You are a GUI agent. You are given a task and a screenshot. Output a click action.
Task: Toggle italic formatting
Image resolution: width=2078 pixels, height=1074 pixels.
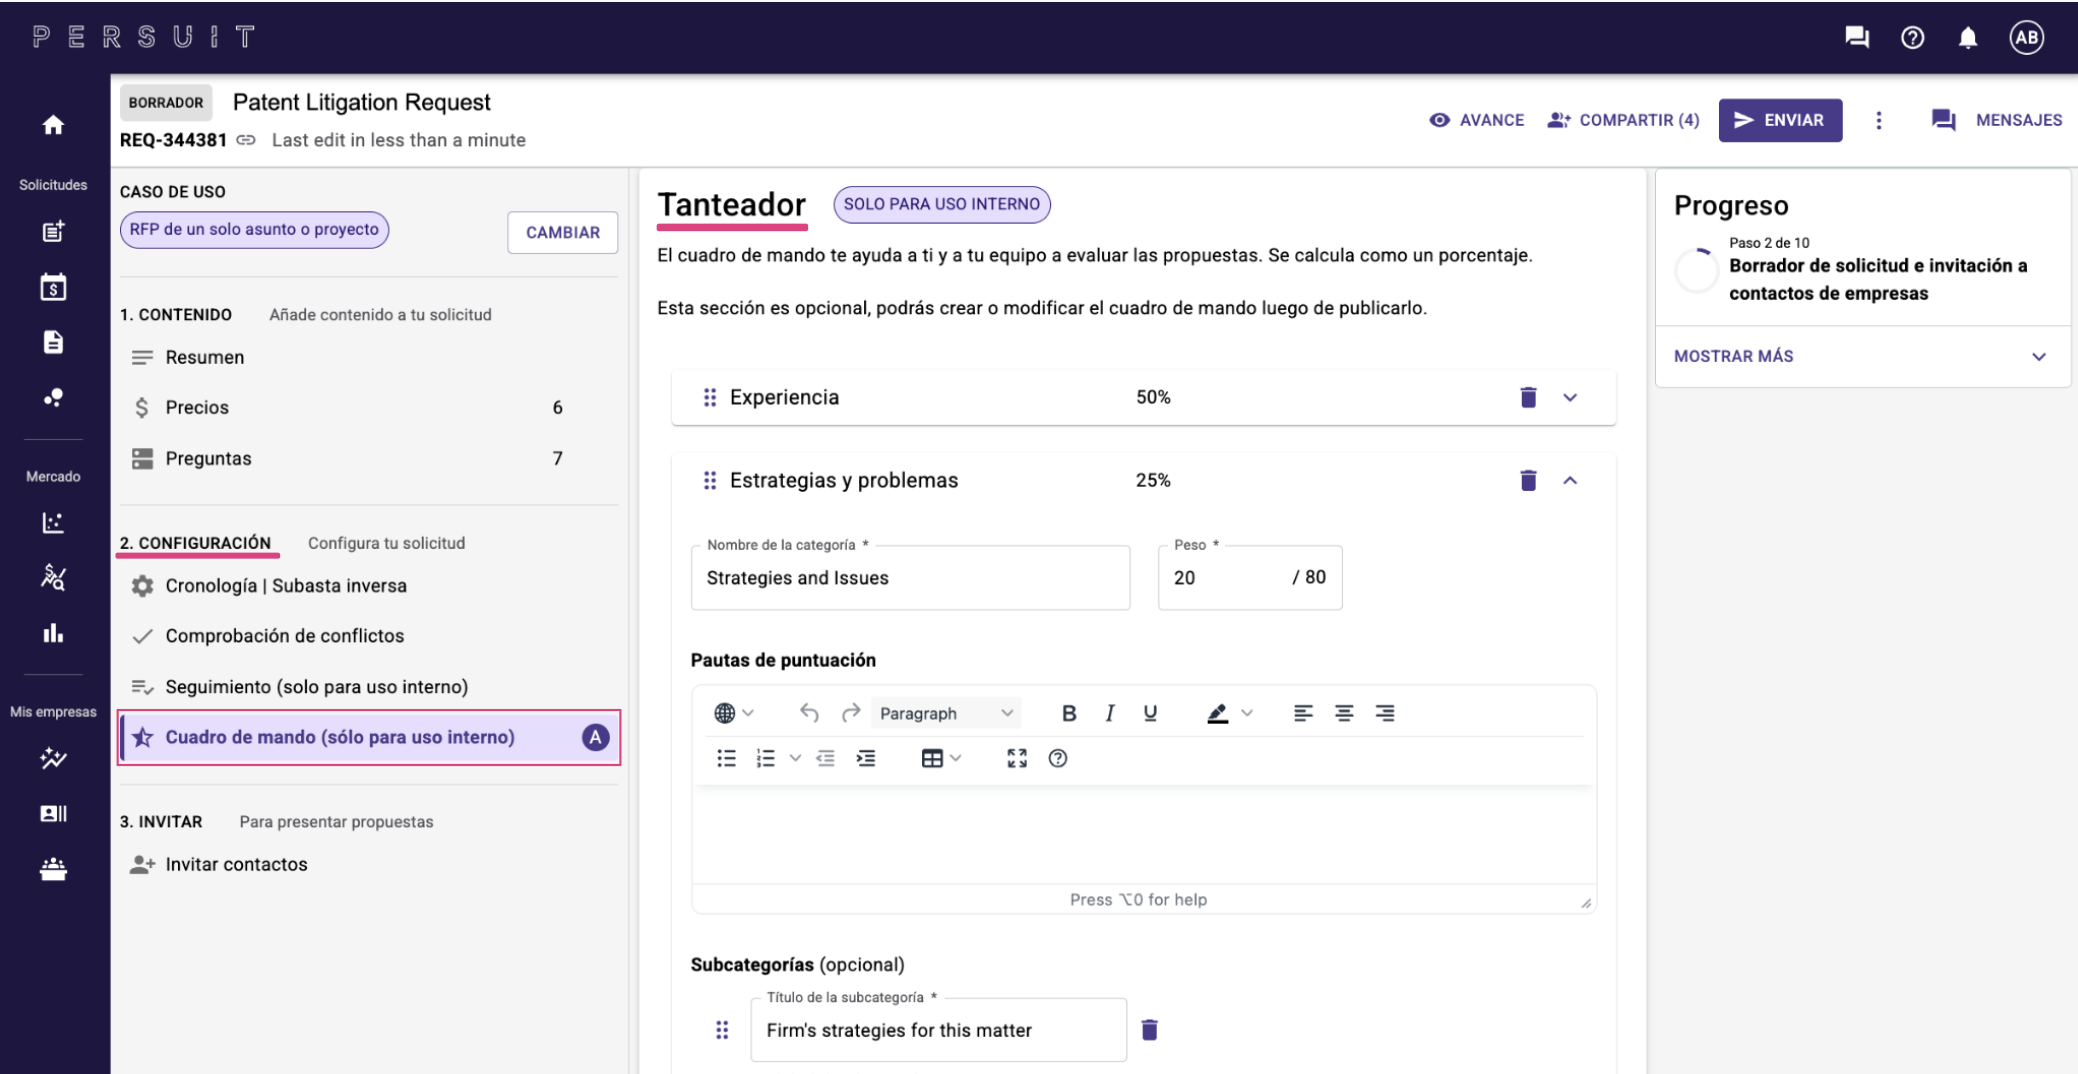click(x=1109, y=713)
